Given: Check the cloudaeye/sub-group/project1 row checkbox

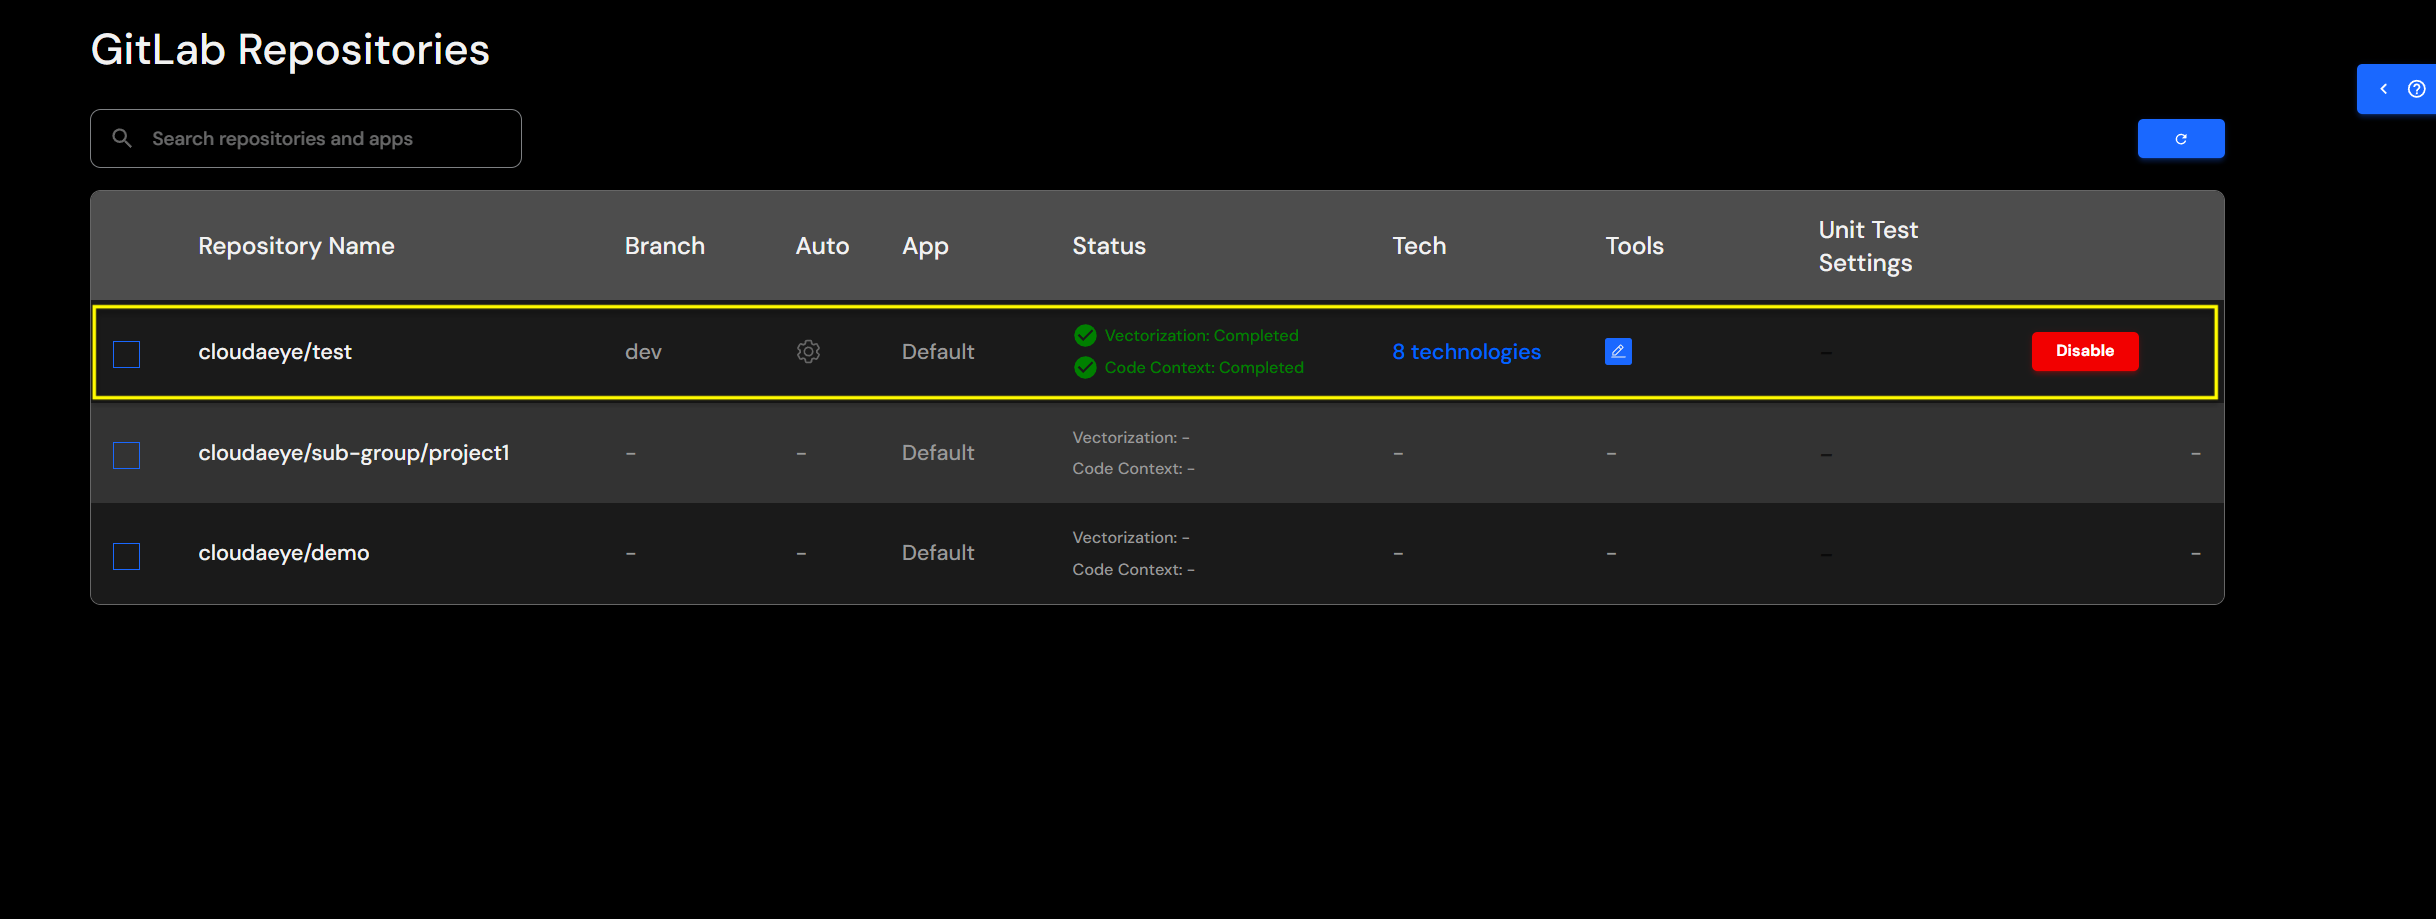Looking at the screenshot, I should pos(126,455).
